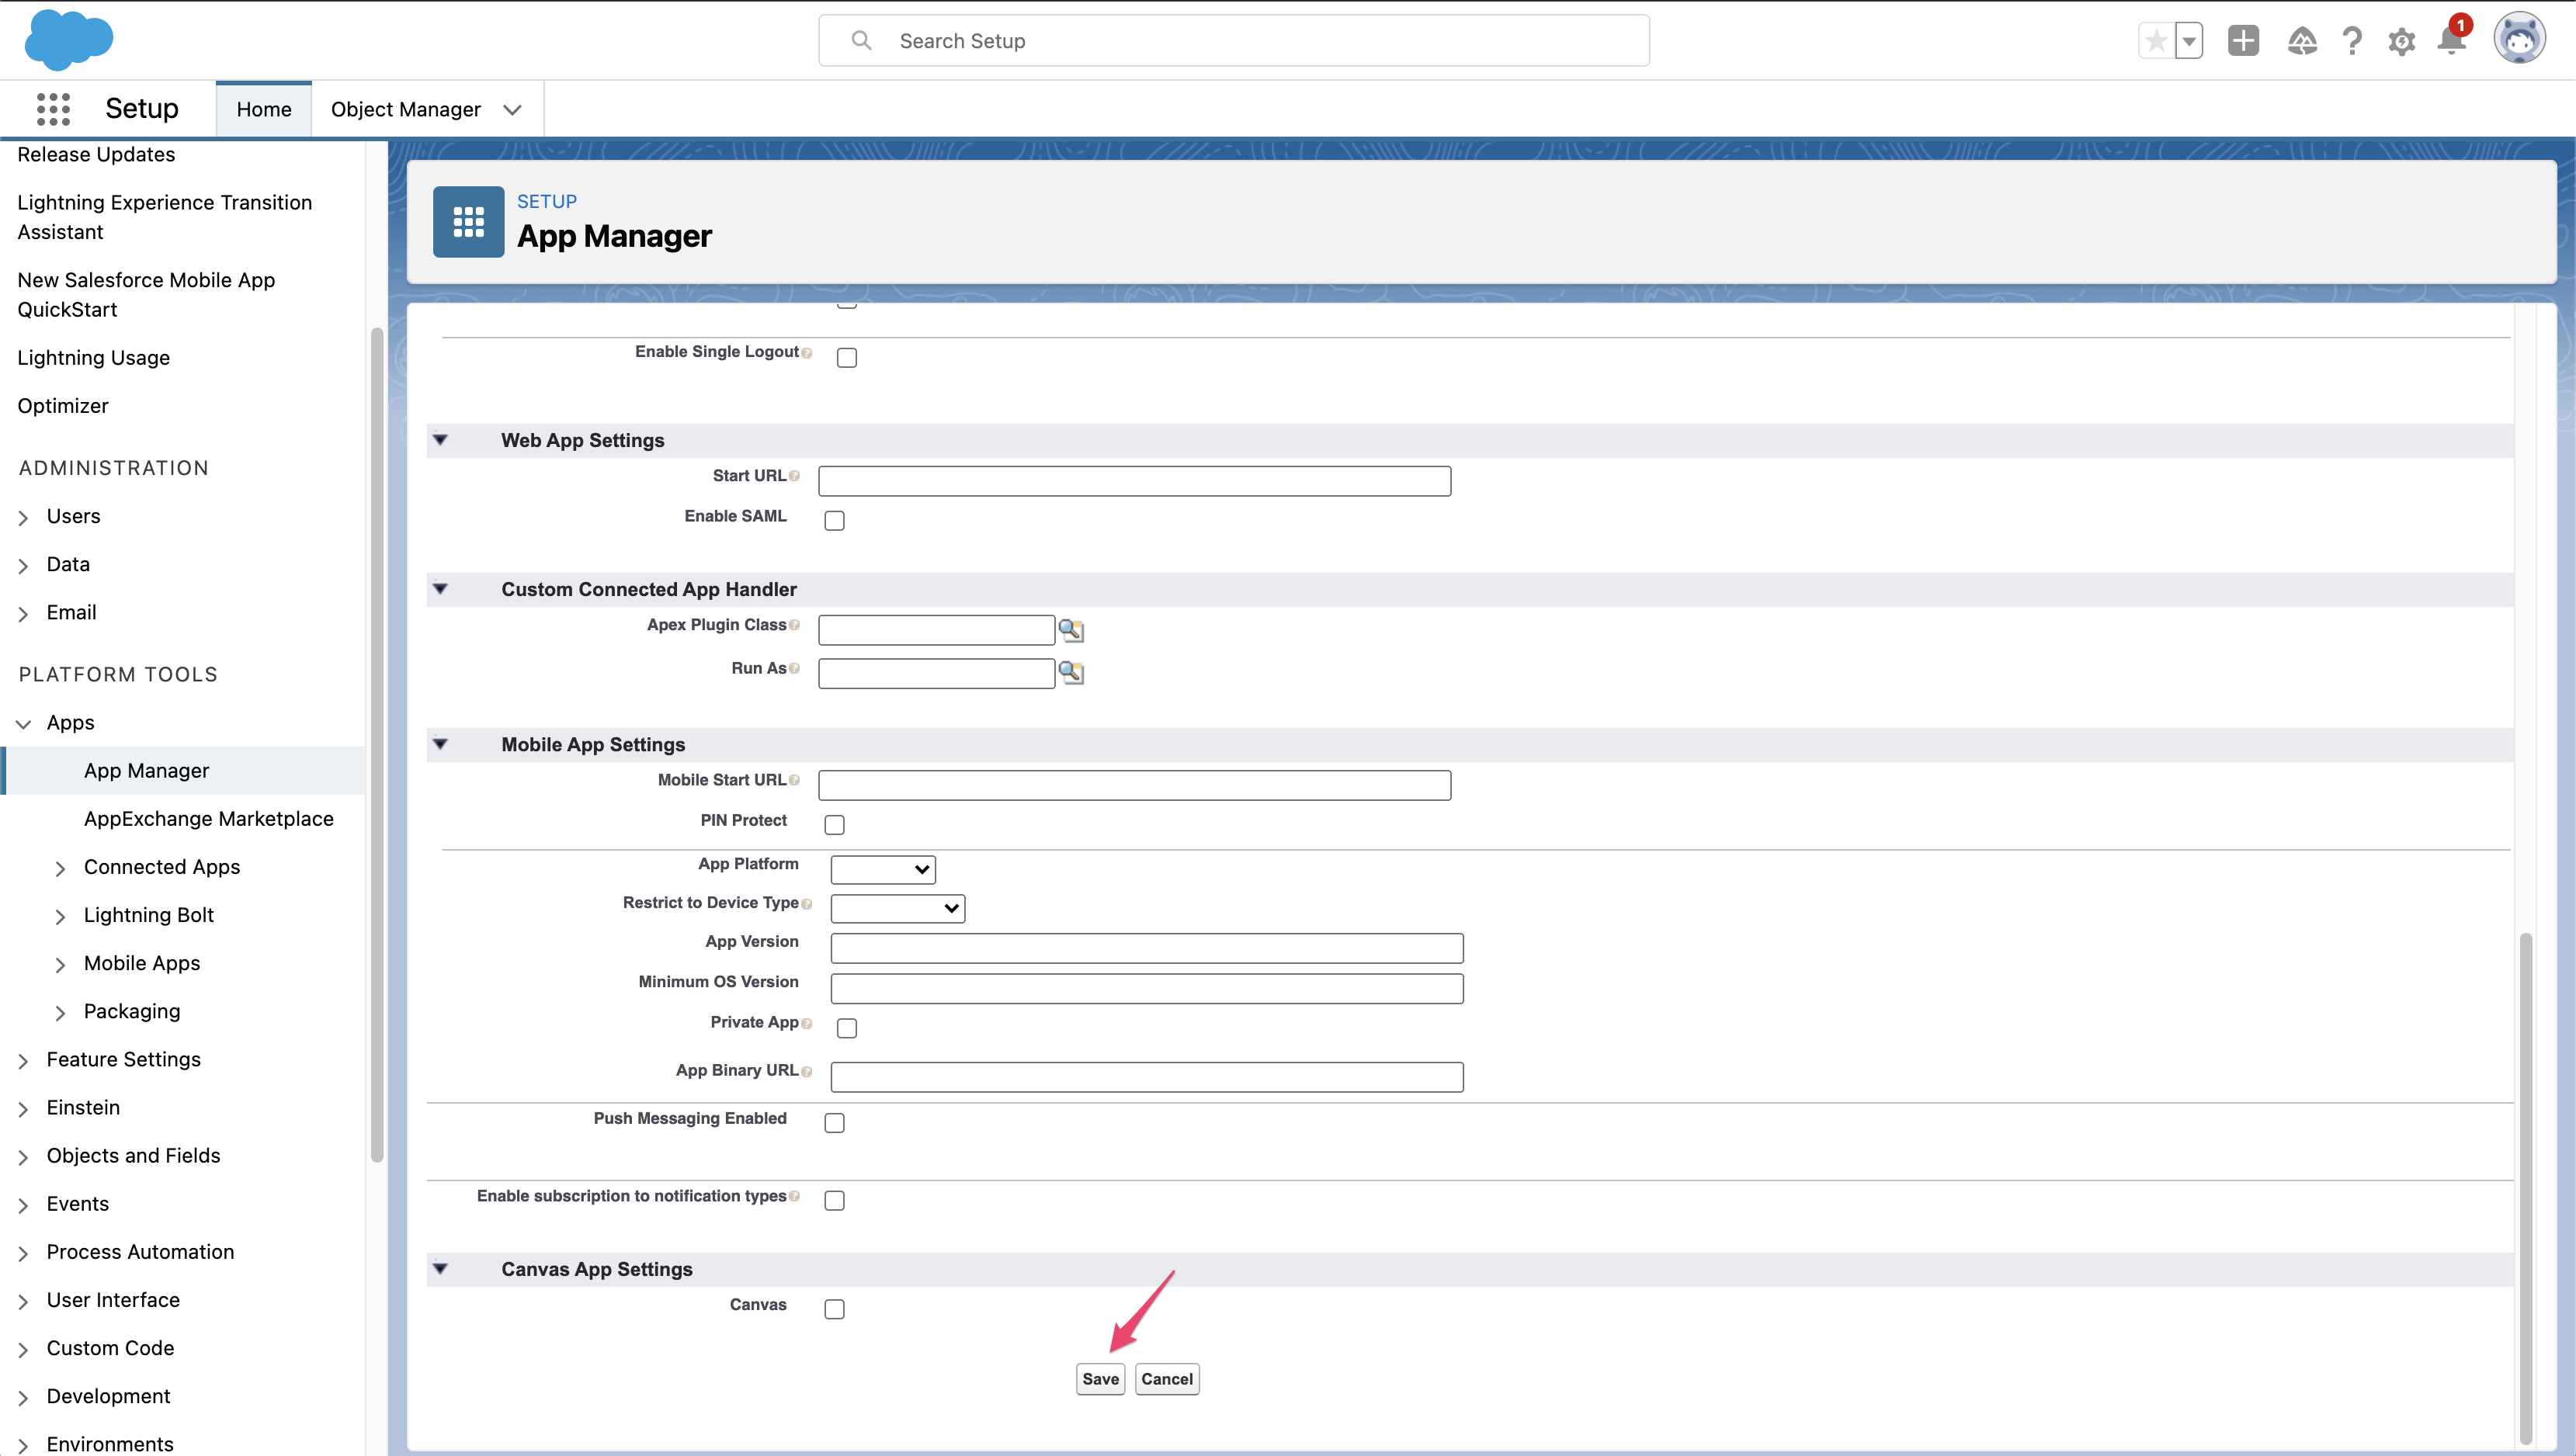Expand the Feature Settings node
Screen dimensions: 2576x1456
click(x=23, y=1061)
